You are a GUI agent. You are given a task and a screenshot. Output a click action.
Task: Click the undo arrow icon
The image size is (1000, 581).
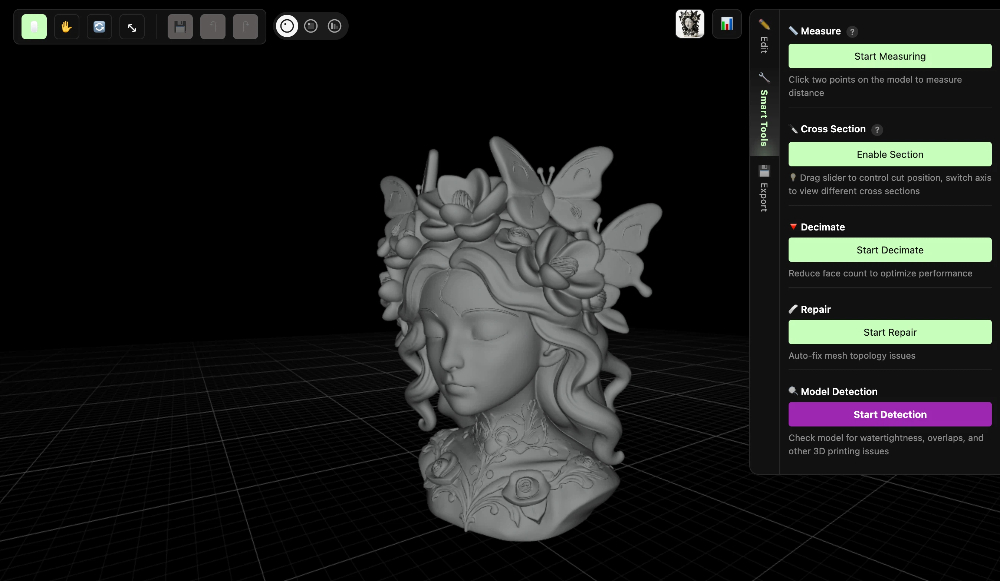point(212,27)
